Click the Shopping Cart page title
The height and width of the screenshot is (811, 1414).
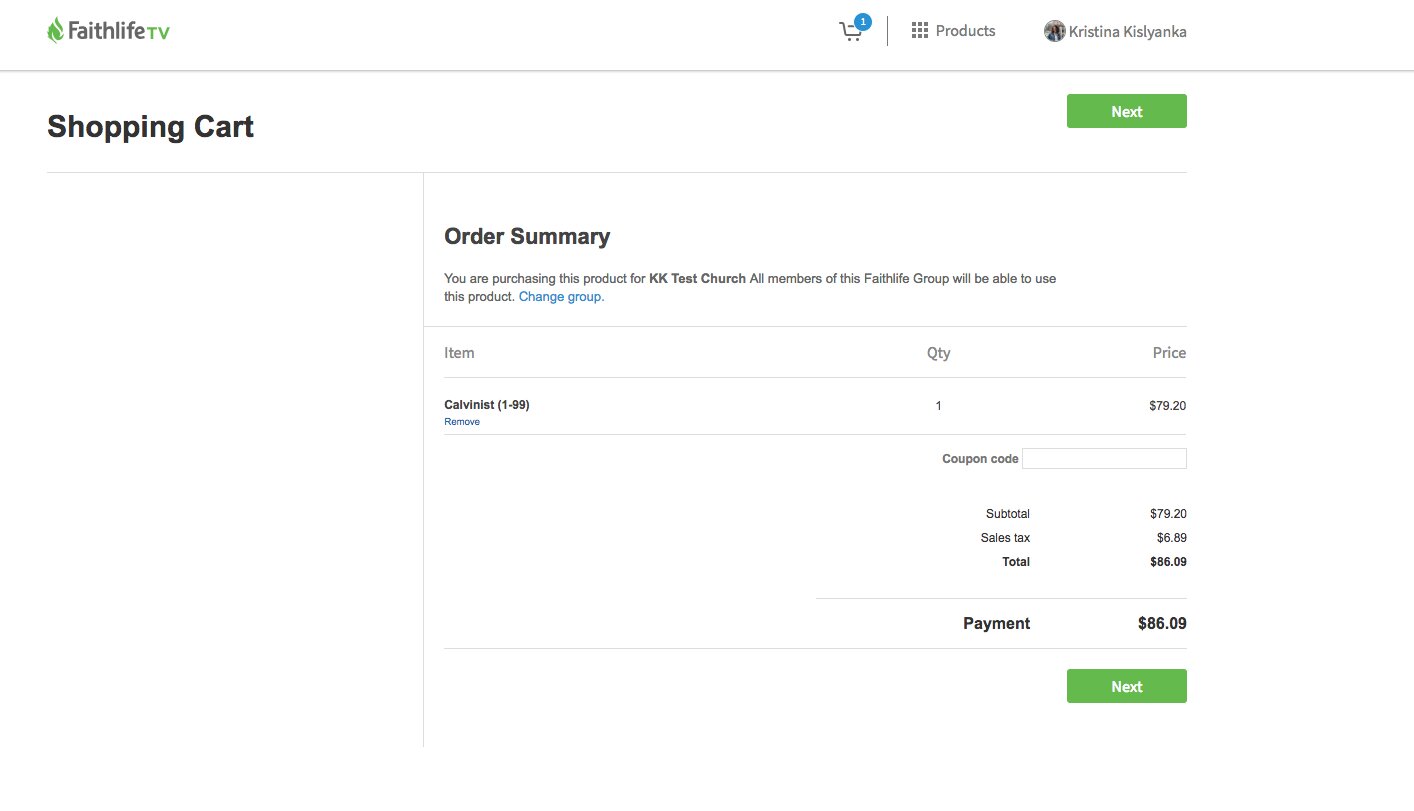150,127
